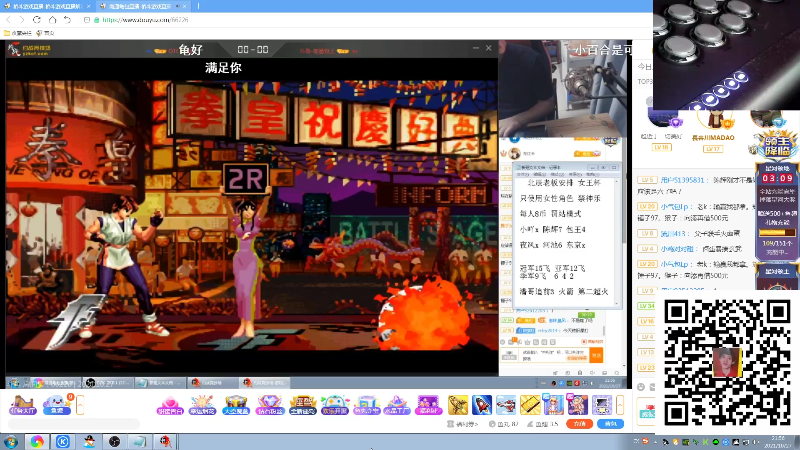Open the crystal factory activity icon
Viewport: 800px width, 450px height.
pos(397,405)
